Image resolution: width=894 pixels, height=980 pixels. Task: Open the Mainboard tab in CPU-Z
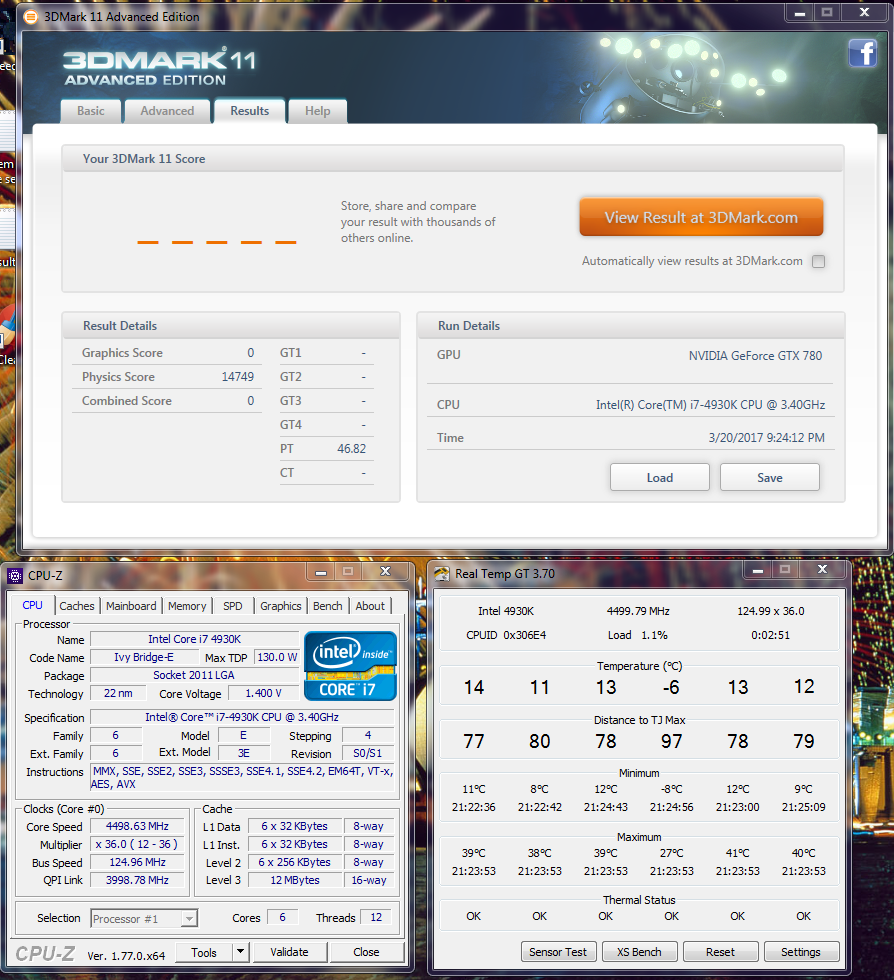click(131, 606)
